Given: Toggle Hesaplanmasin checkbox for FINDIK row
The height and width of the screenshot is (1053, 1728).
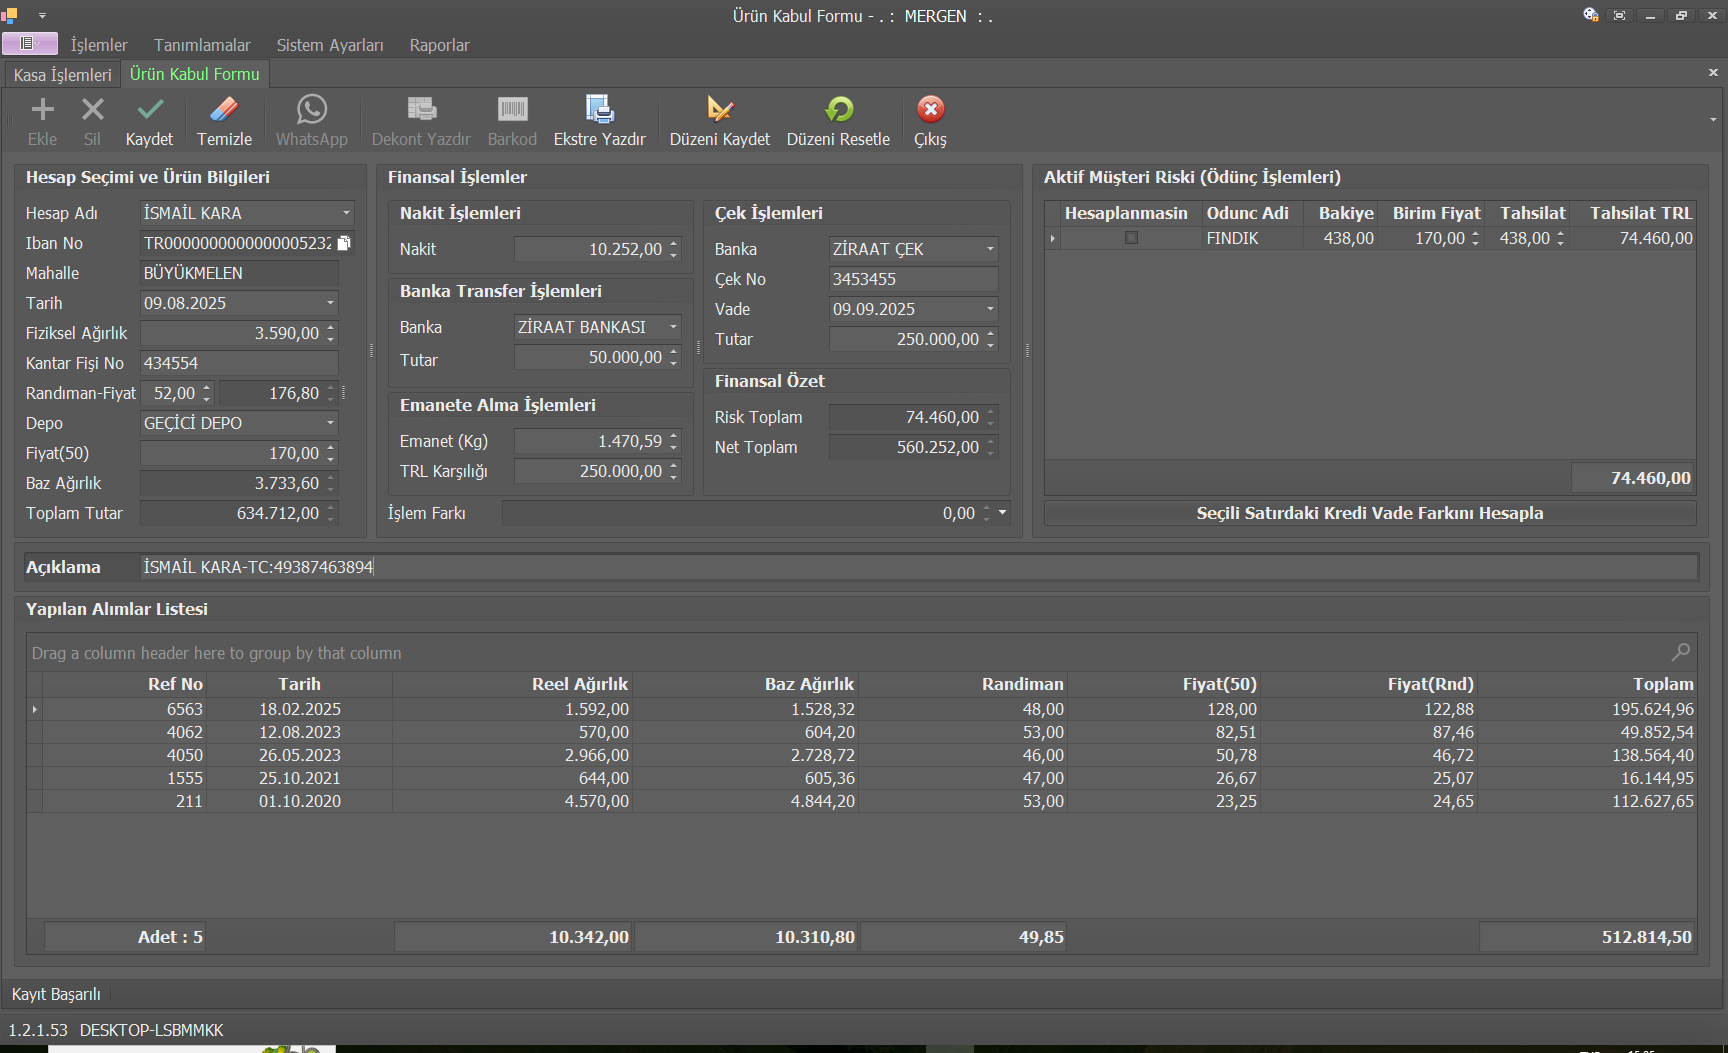Looking at the screenshot, I should 1131,238.
